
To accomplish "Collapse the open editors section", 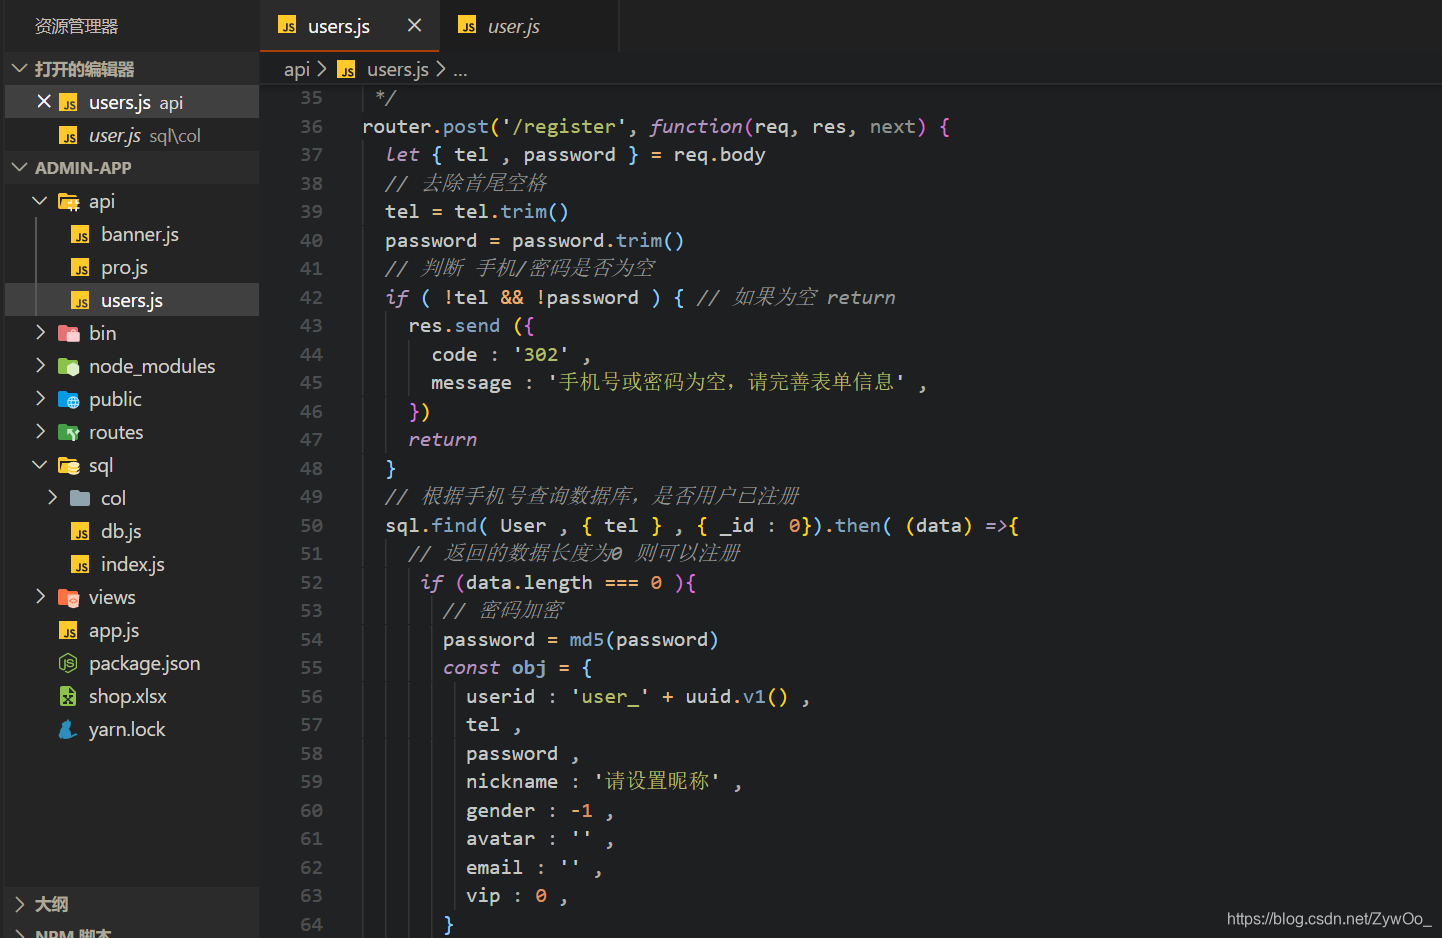I will (x=19, y=69).
